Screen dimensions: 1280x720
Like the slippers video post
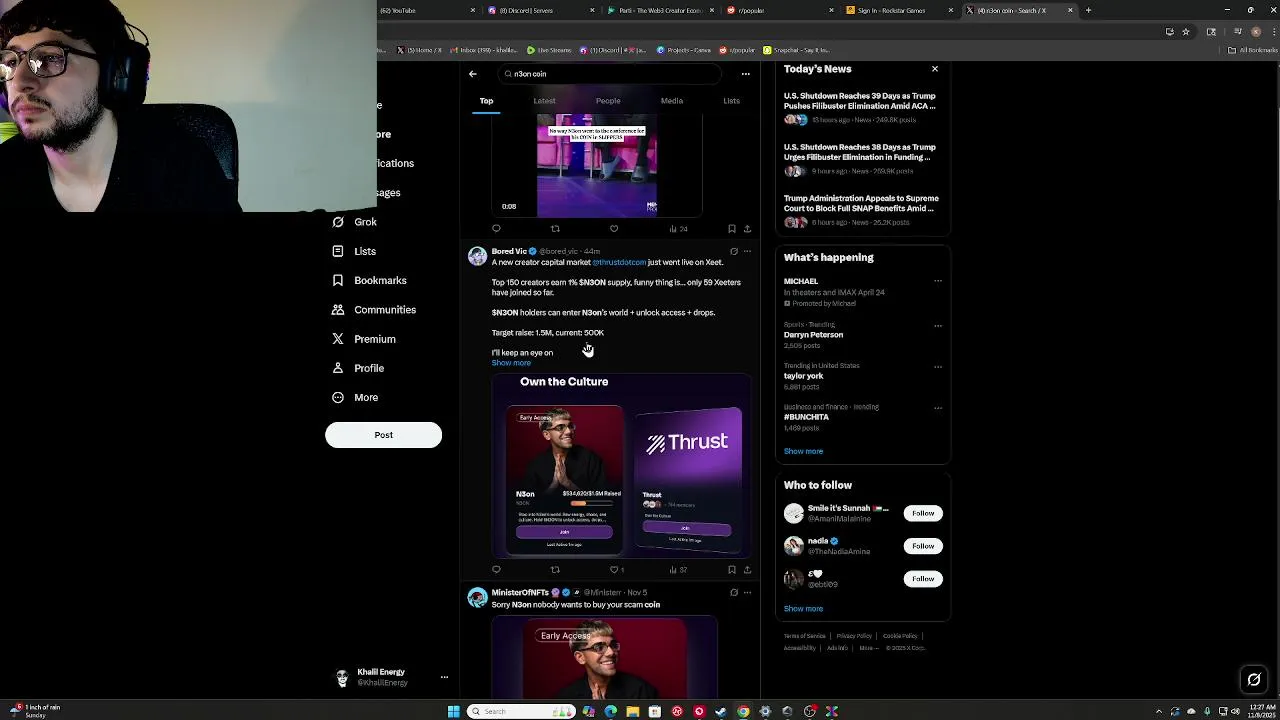coord(614,229)
